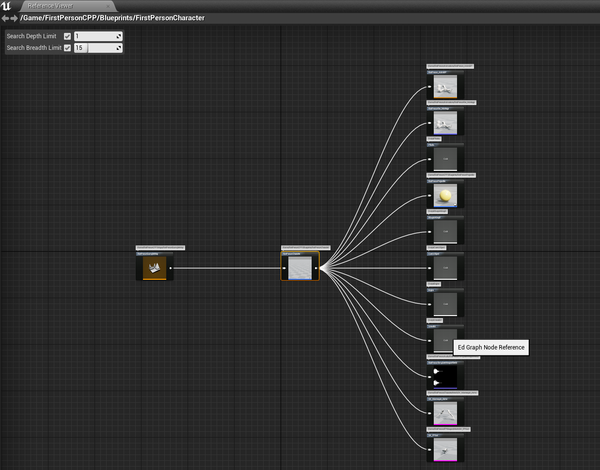Toggle the Search Depth Limit checkbox
The width and height of the screenshot is (600, 470).
point(67,36)
